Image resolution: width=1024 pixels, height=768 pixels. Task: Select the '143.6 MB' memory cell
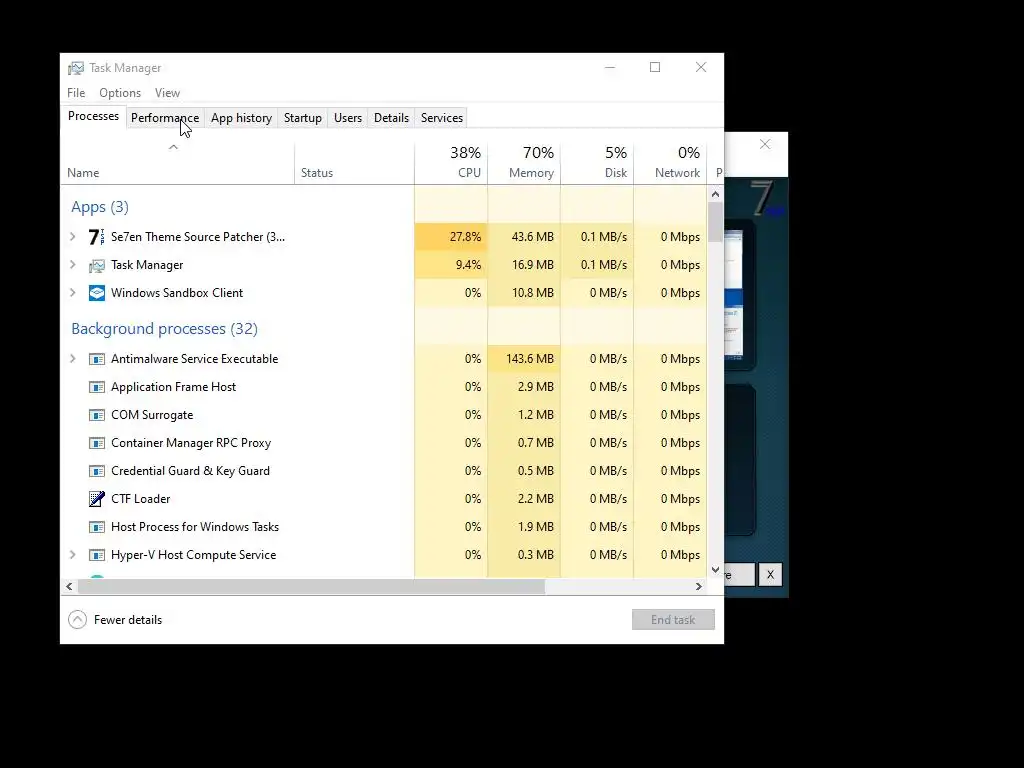click(x=524, y=359)
